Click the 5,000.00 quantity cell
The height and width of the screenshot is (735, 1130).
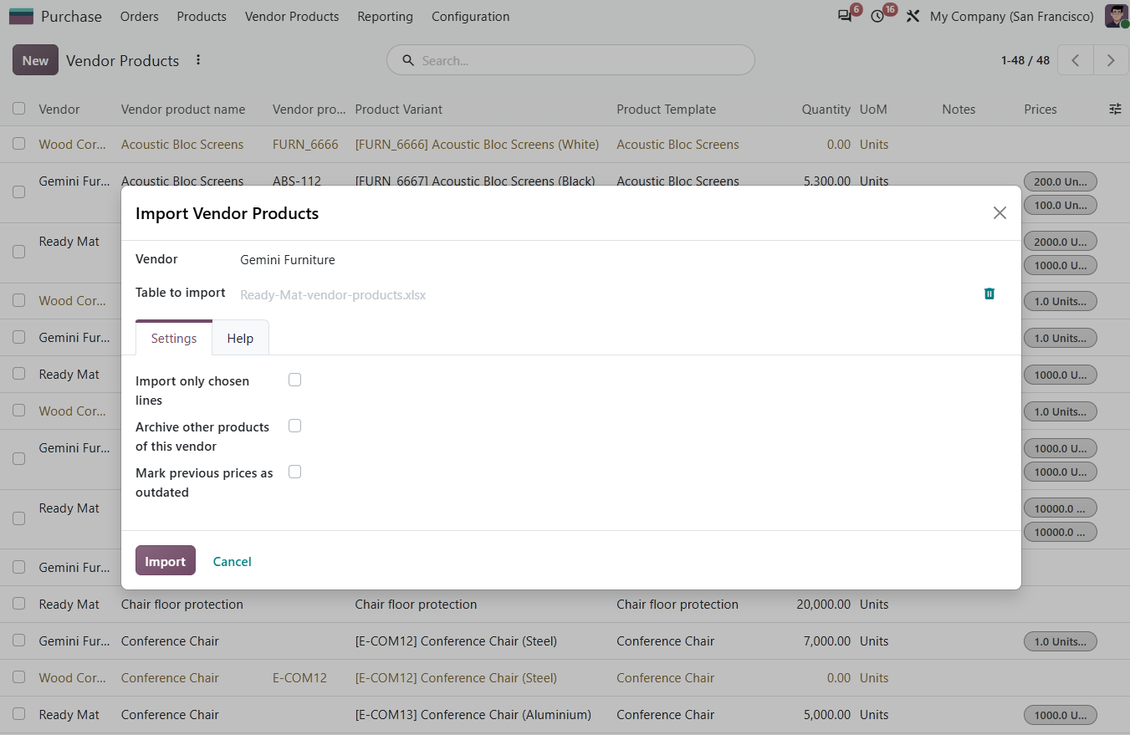click(827, 714)
